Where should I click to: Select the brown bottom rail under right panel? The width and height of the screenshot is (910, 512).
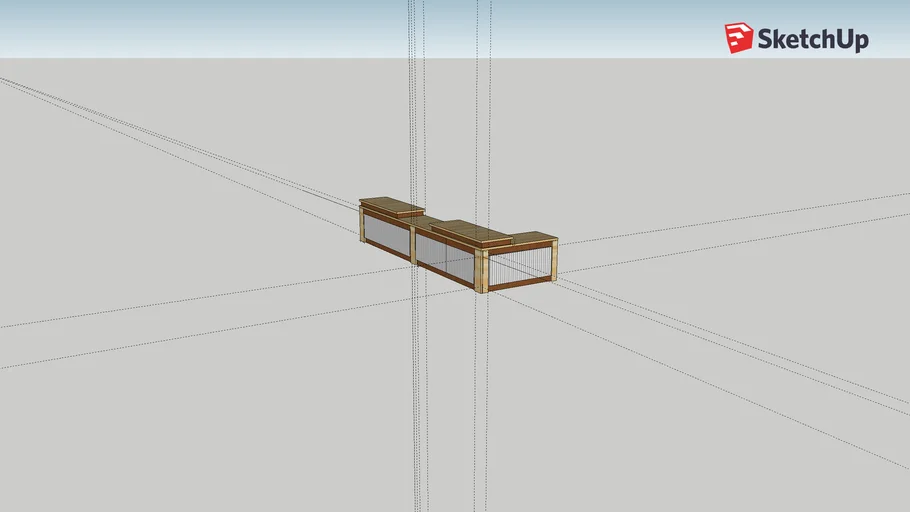point(520,285)
